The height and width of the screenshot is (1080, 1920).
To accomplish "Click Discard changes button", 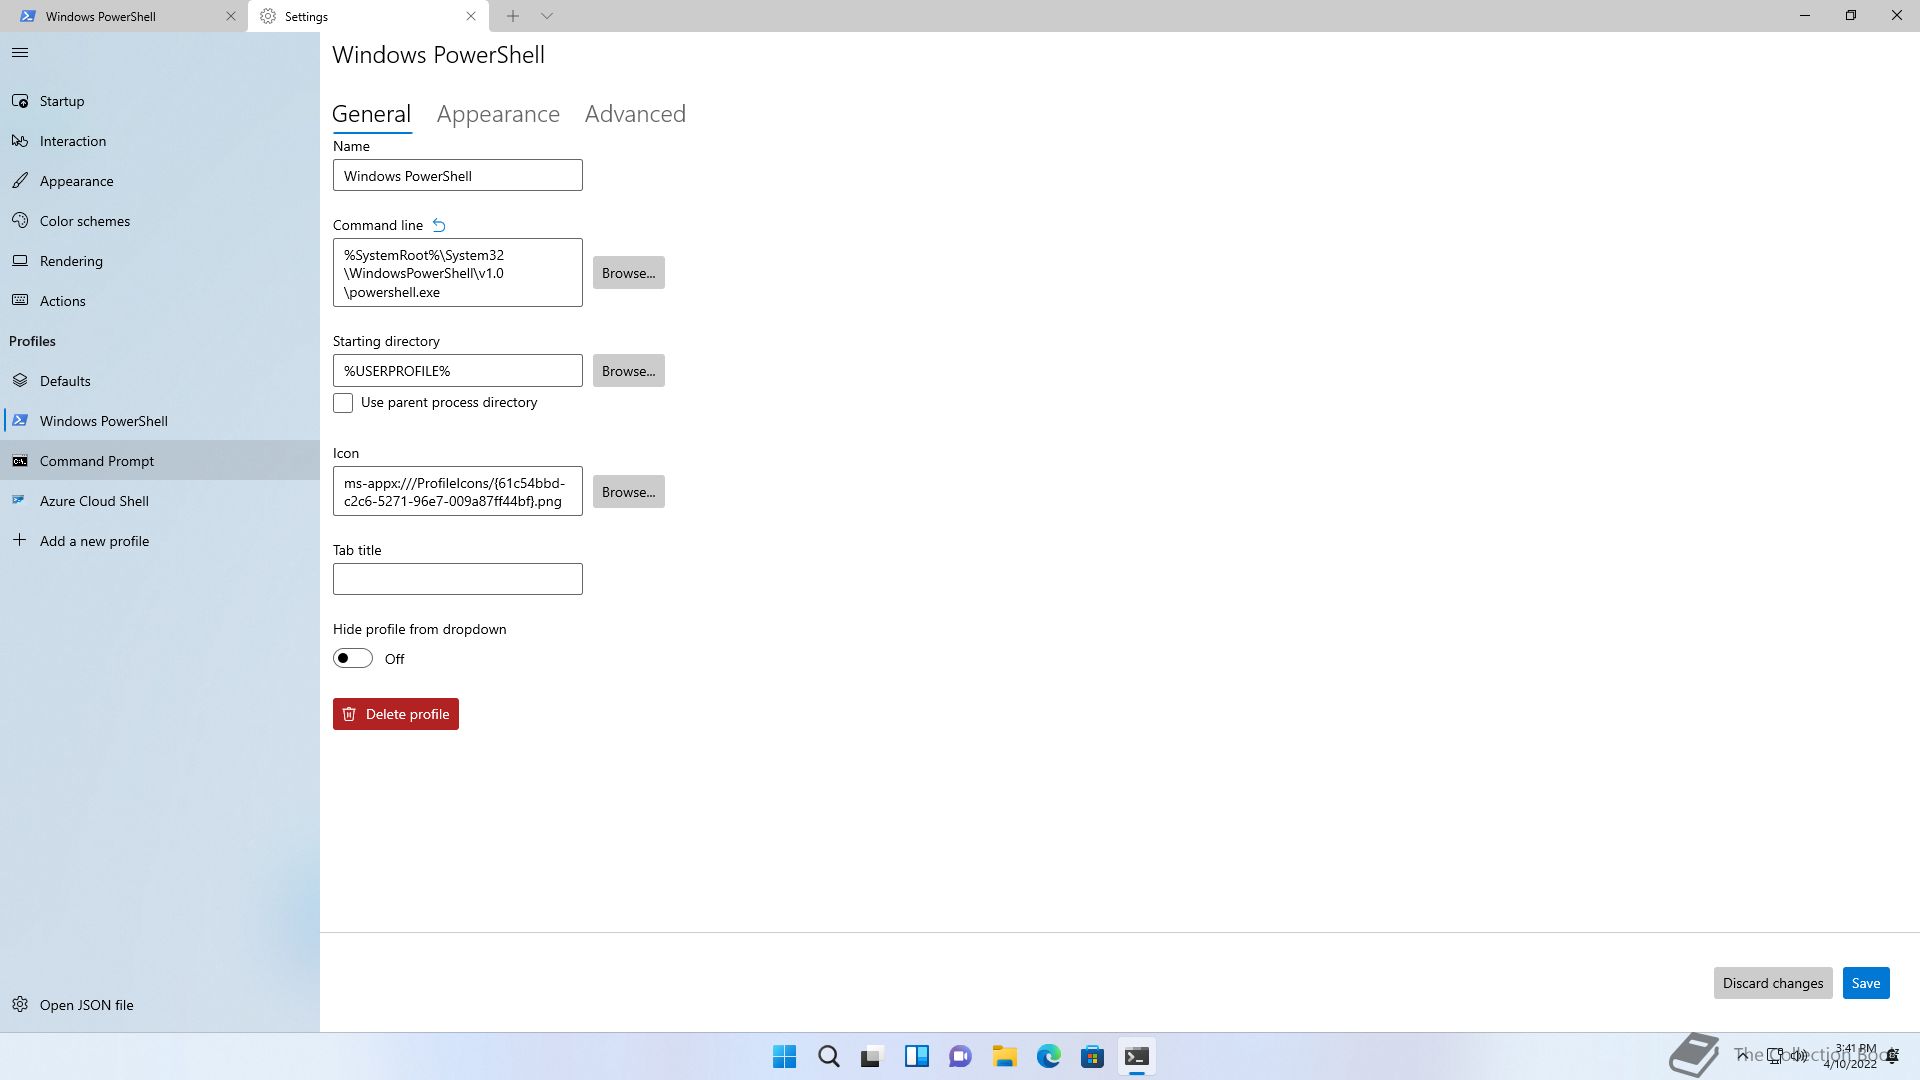I will click(x=1773, y=983).
